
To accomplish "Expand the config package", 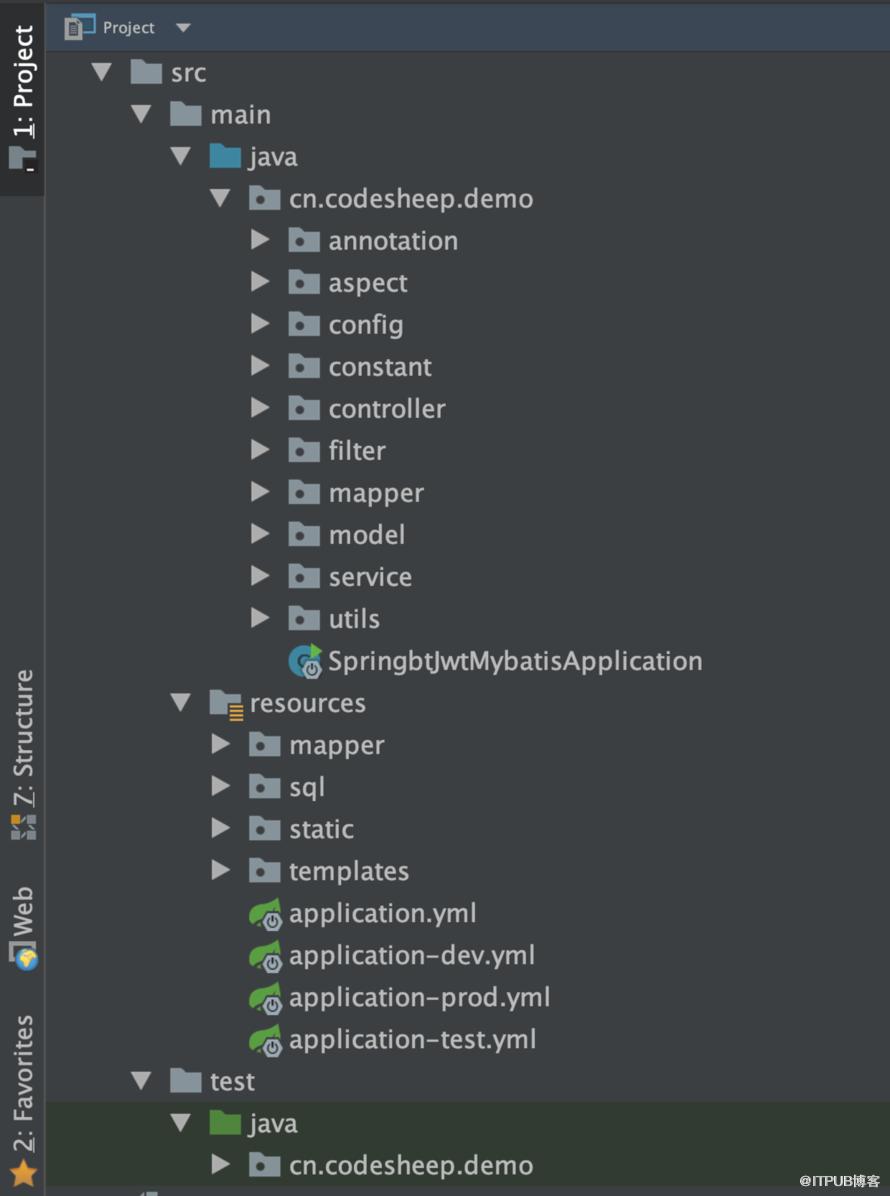I will tap(260, 324).
